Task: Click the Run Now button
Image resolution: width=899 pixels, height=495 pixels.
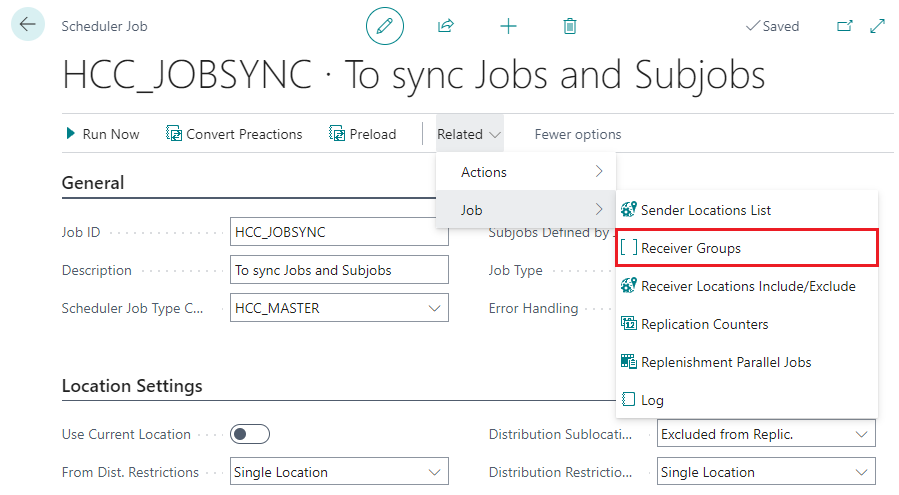Action: (102, 134)
